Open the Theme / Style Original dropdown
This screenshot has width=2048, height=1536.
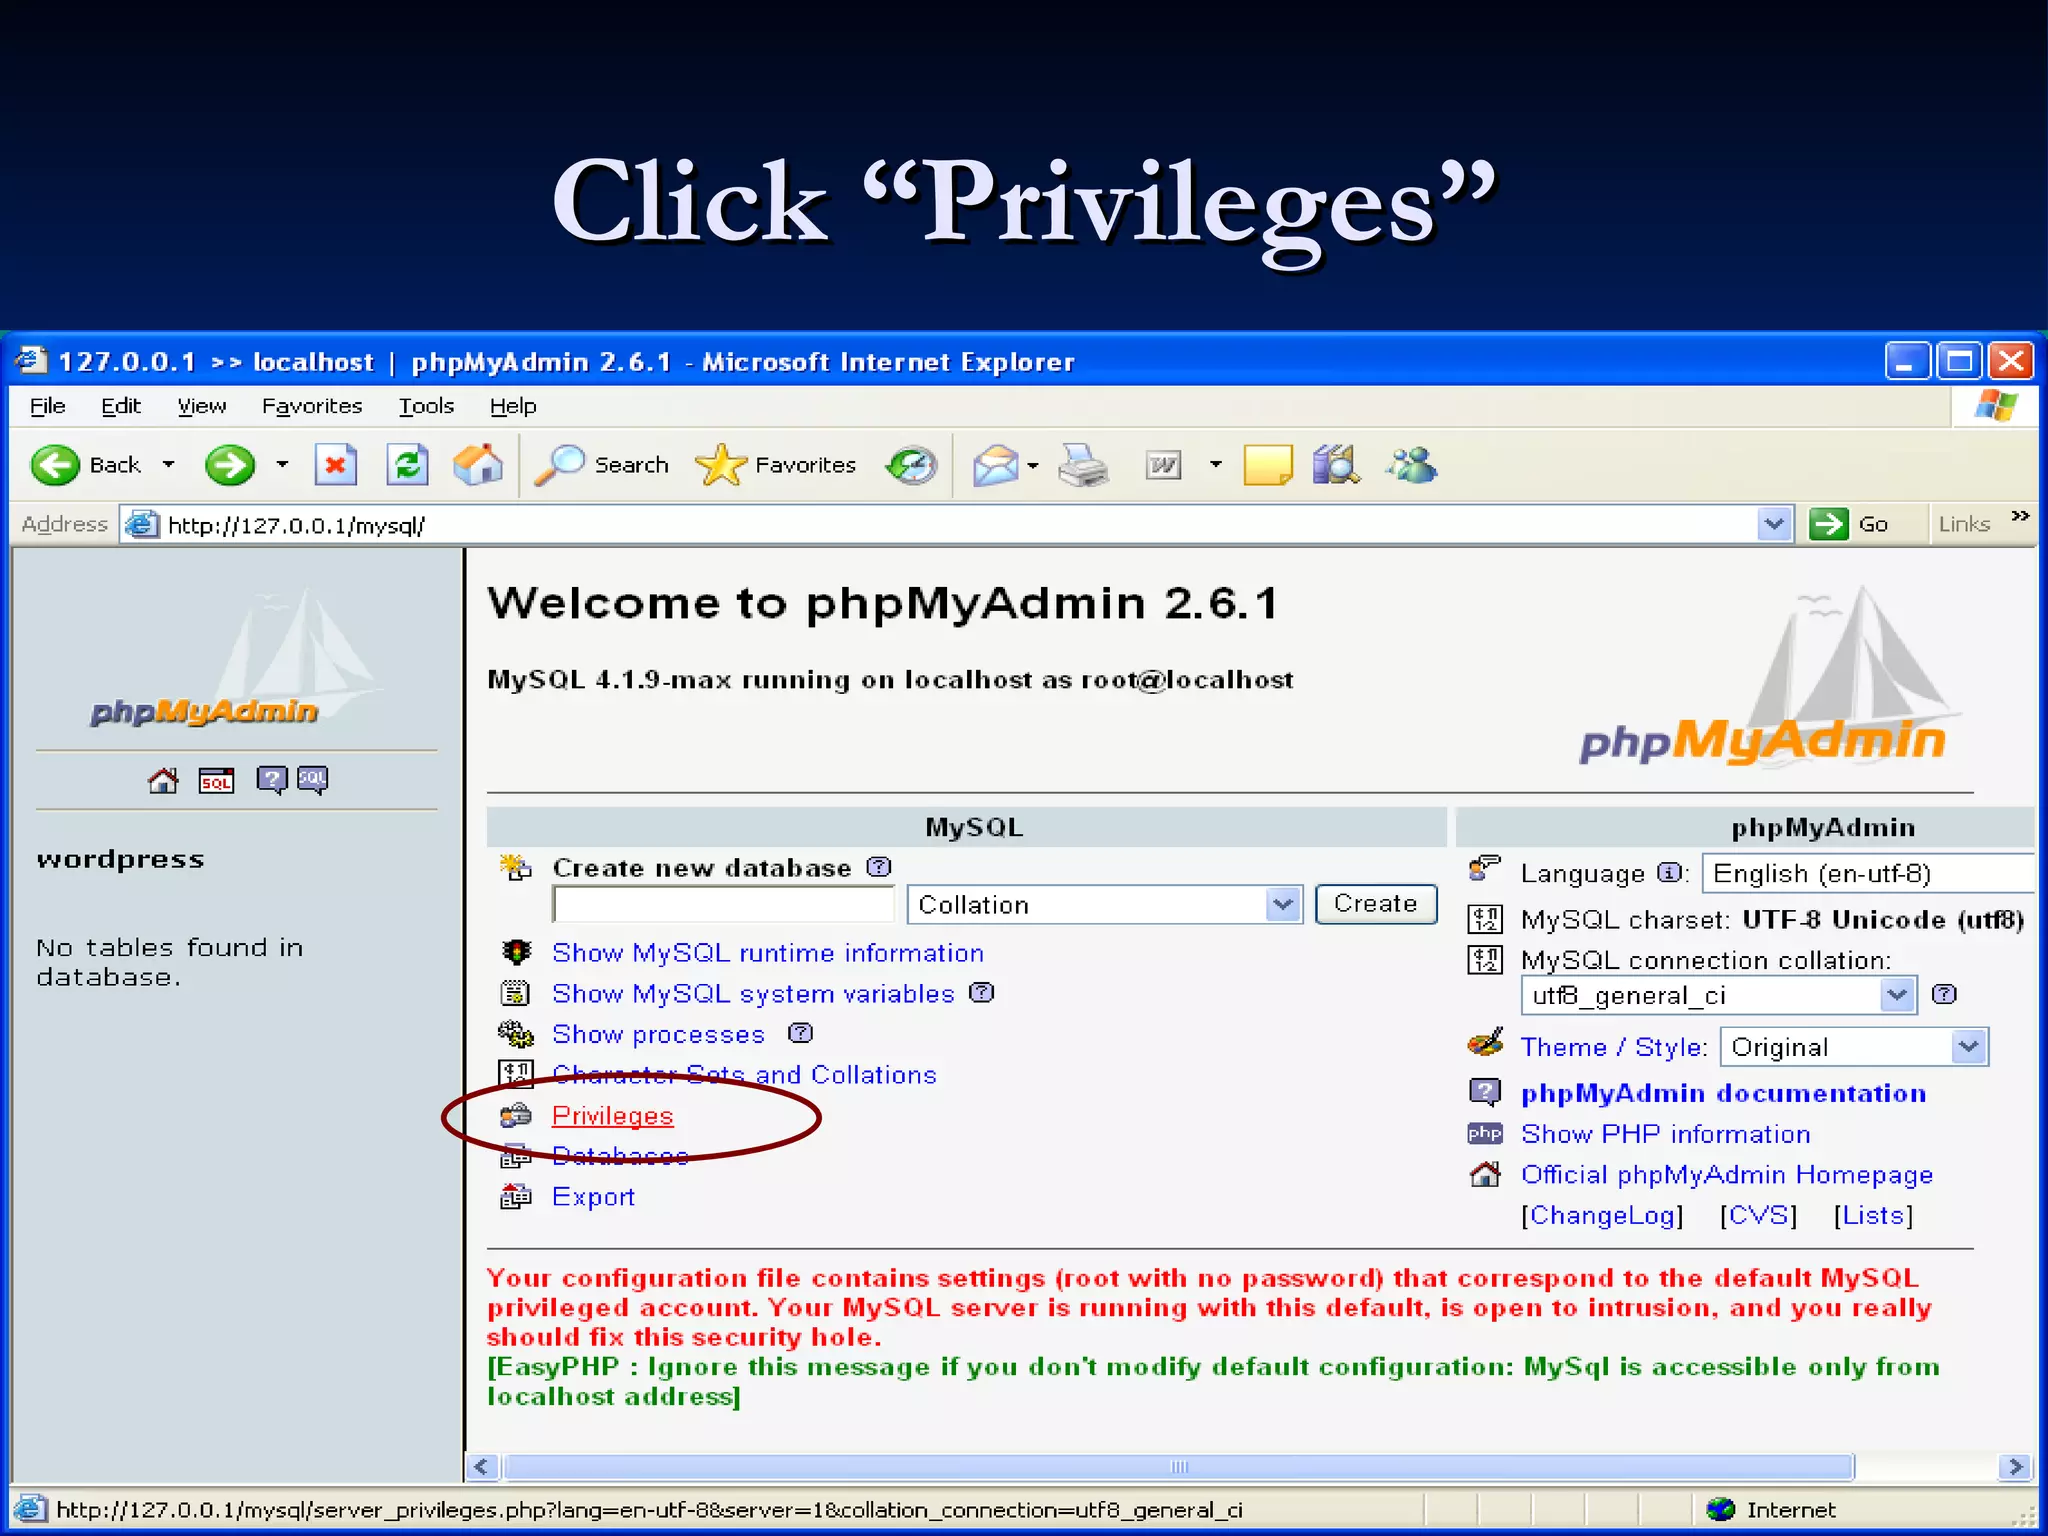[1854, 1047]
